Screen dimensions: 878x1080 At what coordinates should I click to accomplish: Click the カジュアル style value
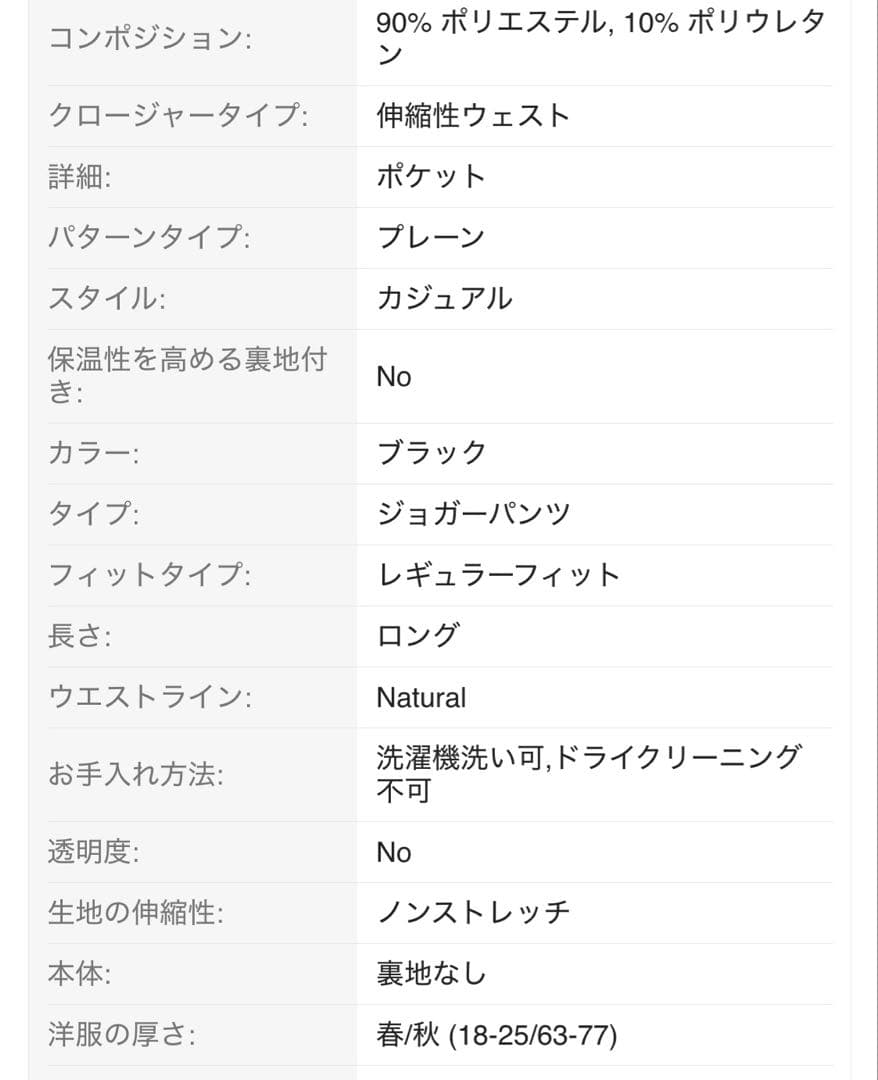(x=445, y=299)
